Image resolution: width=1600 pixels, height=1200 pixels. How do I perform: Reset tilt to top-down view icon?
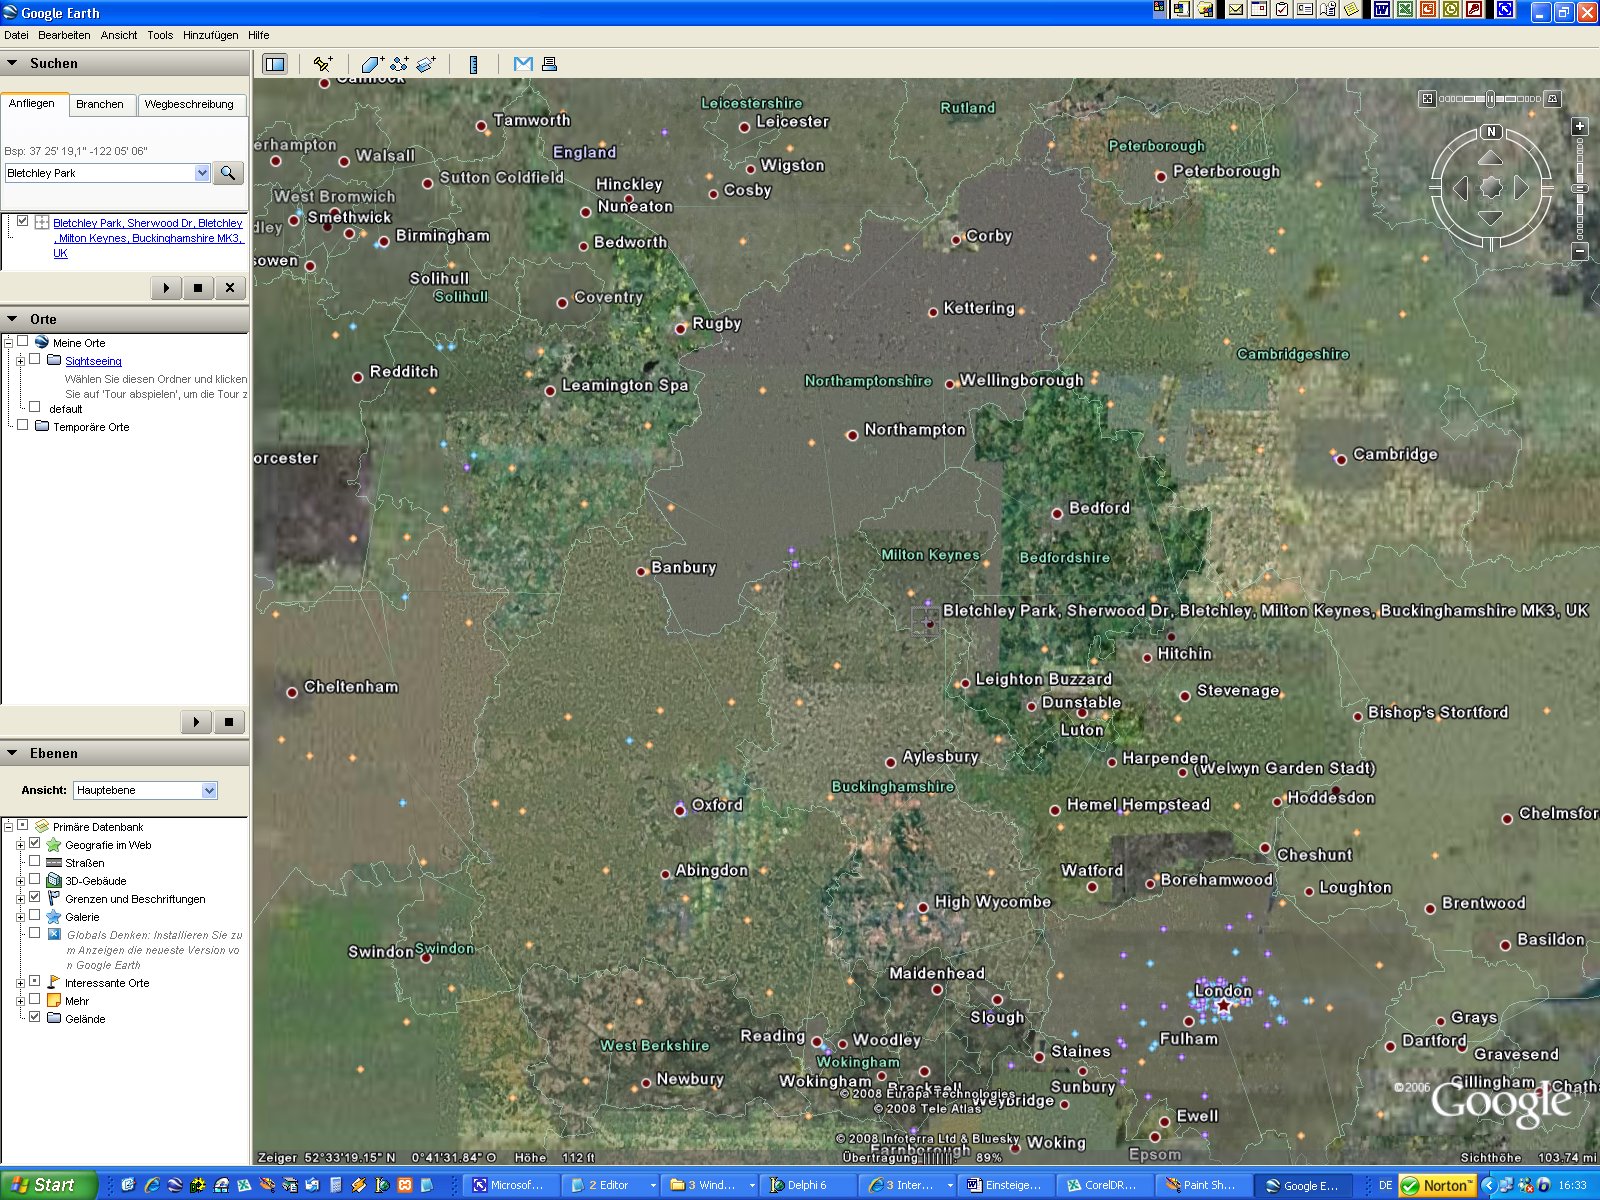[1428, 99]
